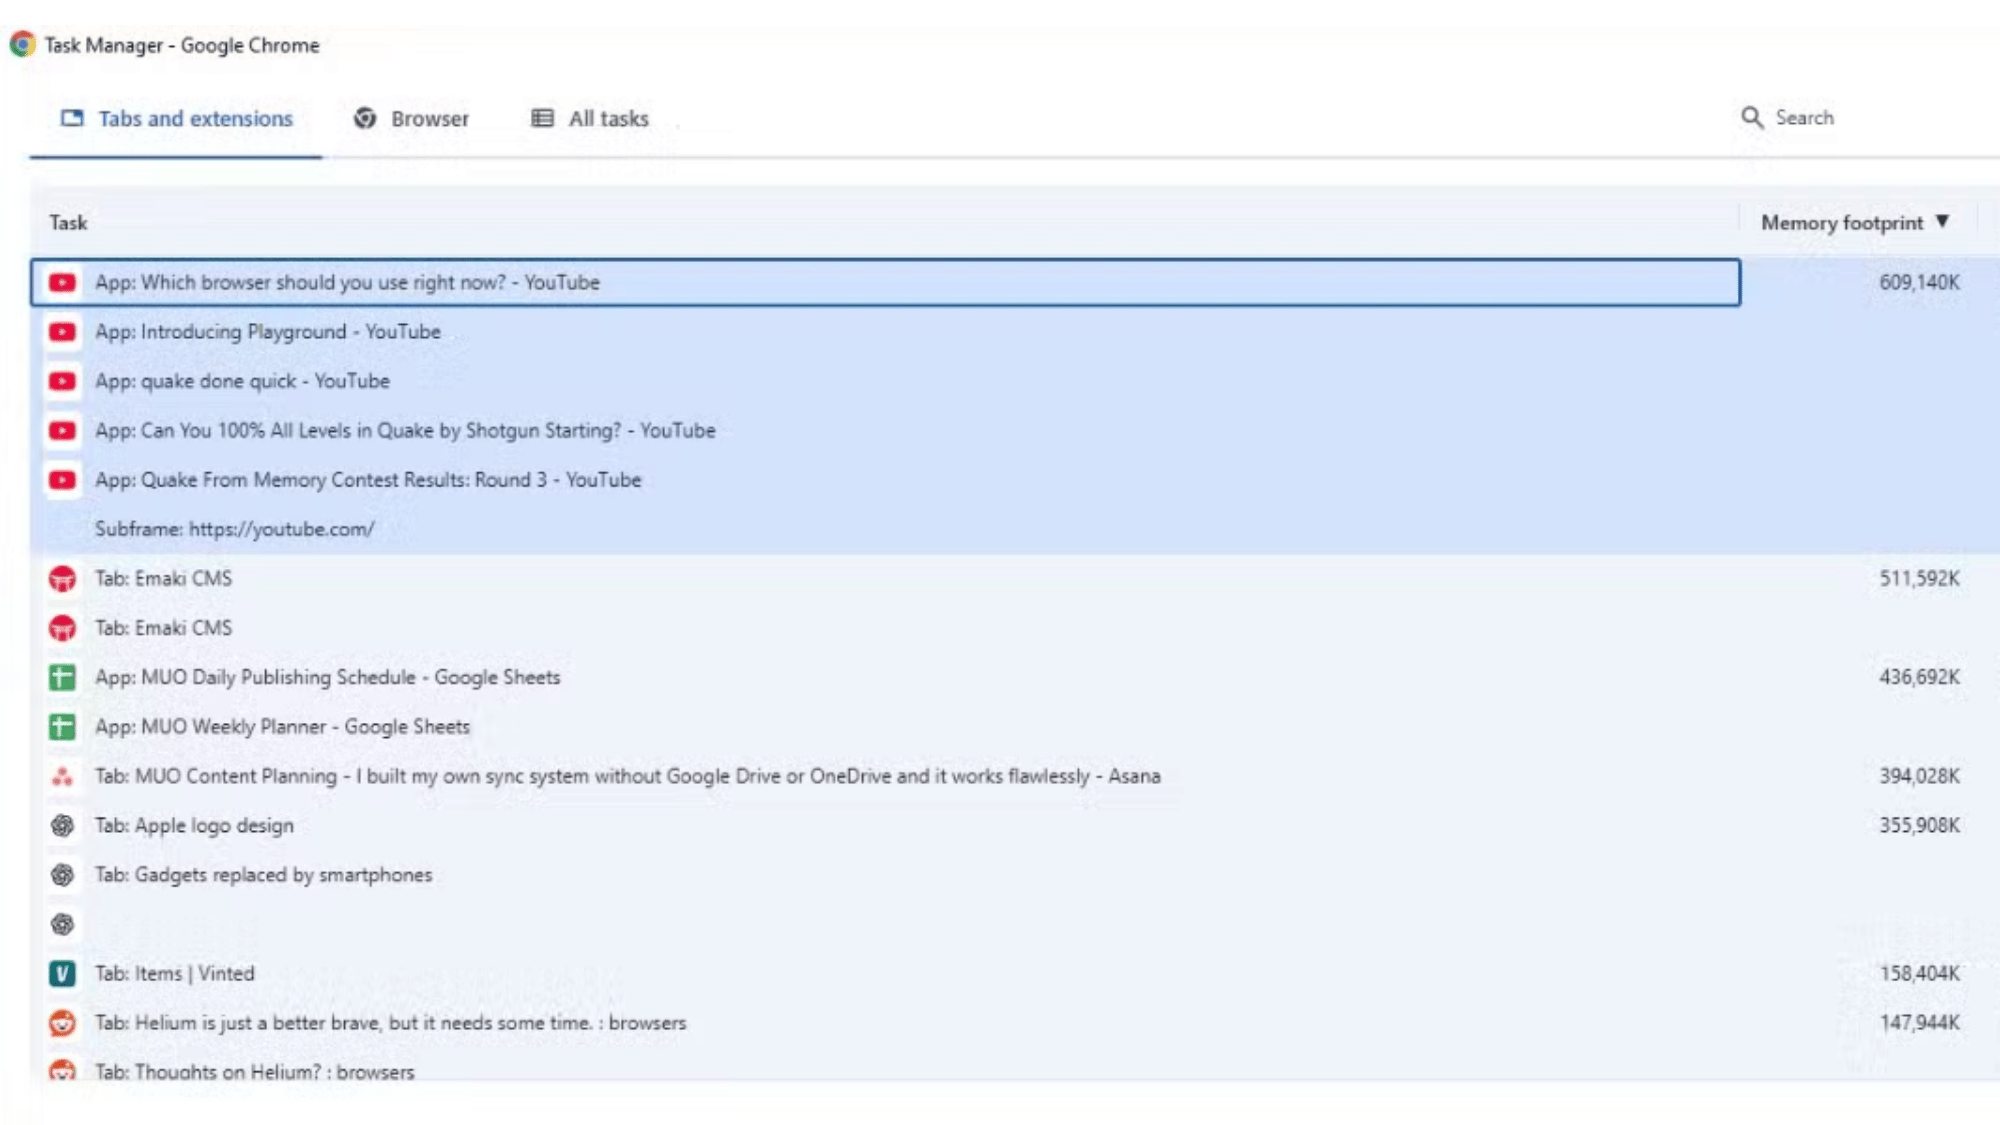Viewport: 2000px width, 1125px height.
Task: Click the 511,592K memory value
Action: pos(1919,578)
